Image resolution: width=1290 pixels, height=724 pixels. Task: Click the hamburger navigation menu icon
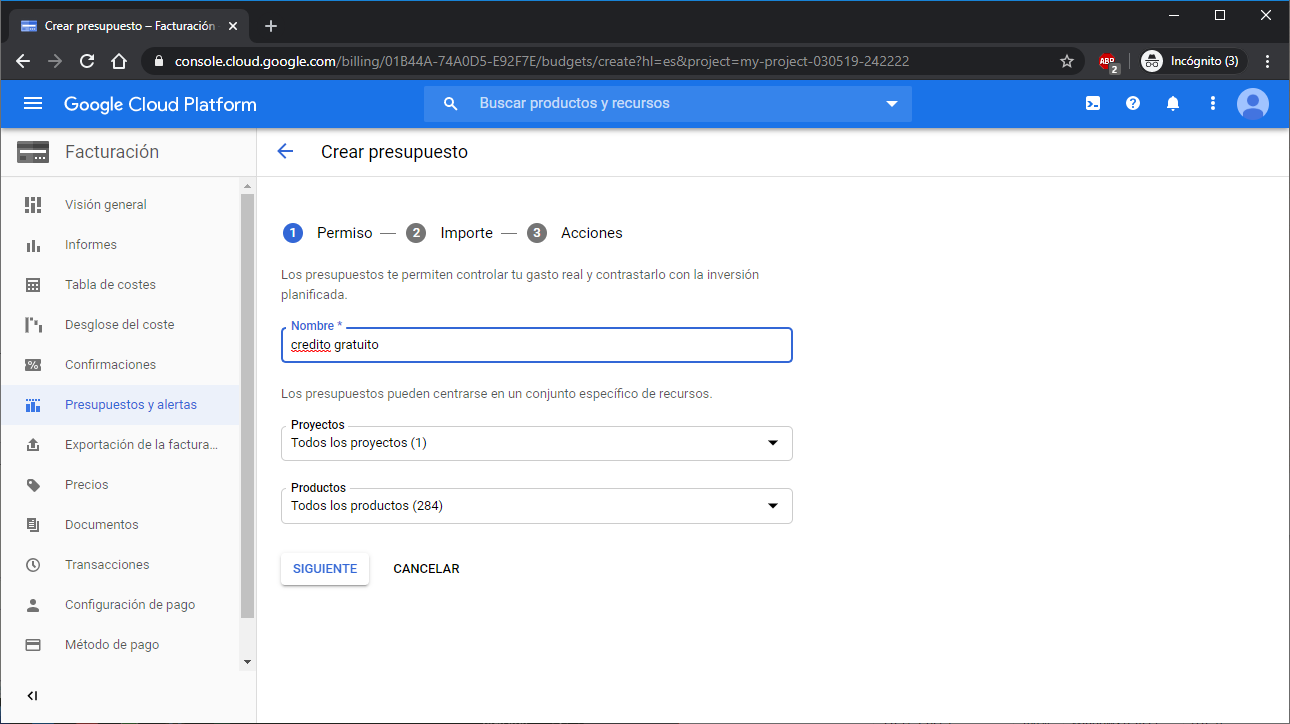point(33,104)
